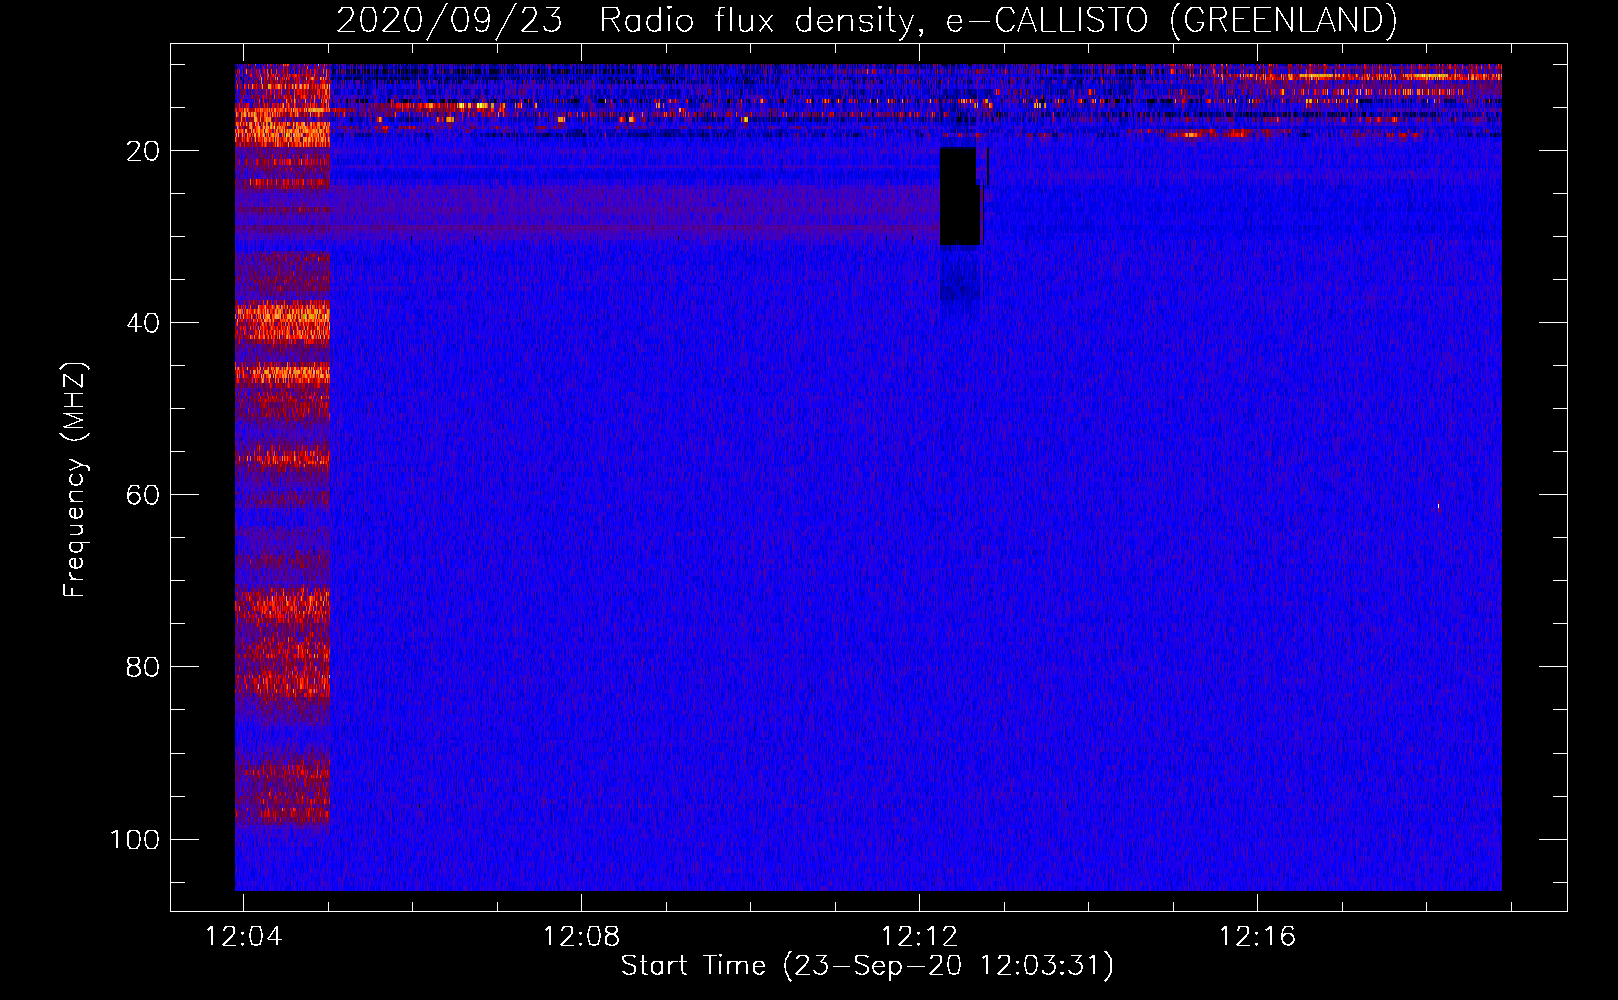Click the 100 frequency tick label

[135, 839]
